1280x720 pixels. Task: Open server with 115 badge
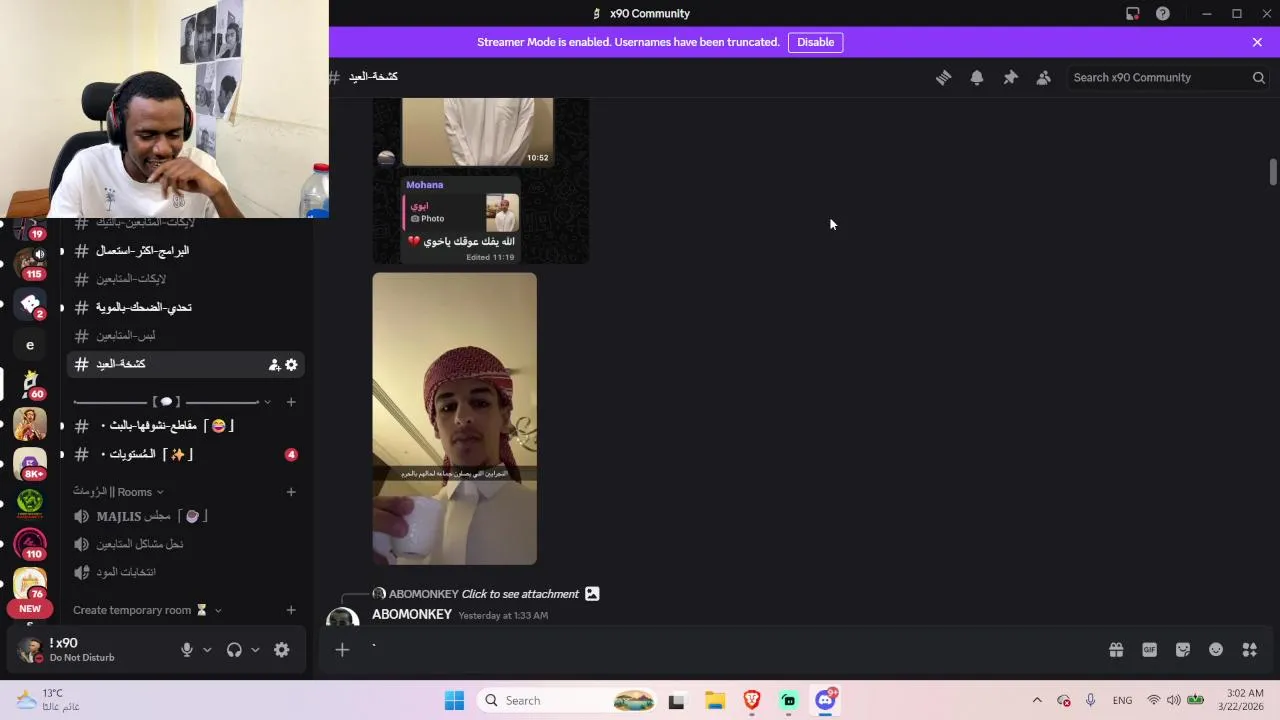pyautogui.click(x=30, y=264)
